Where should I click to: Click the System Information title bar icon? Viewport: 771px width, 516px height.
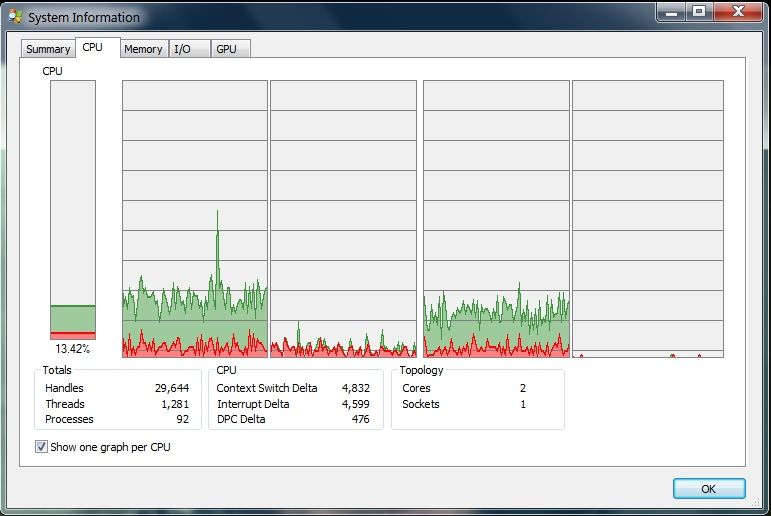coord(15,17)
